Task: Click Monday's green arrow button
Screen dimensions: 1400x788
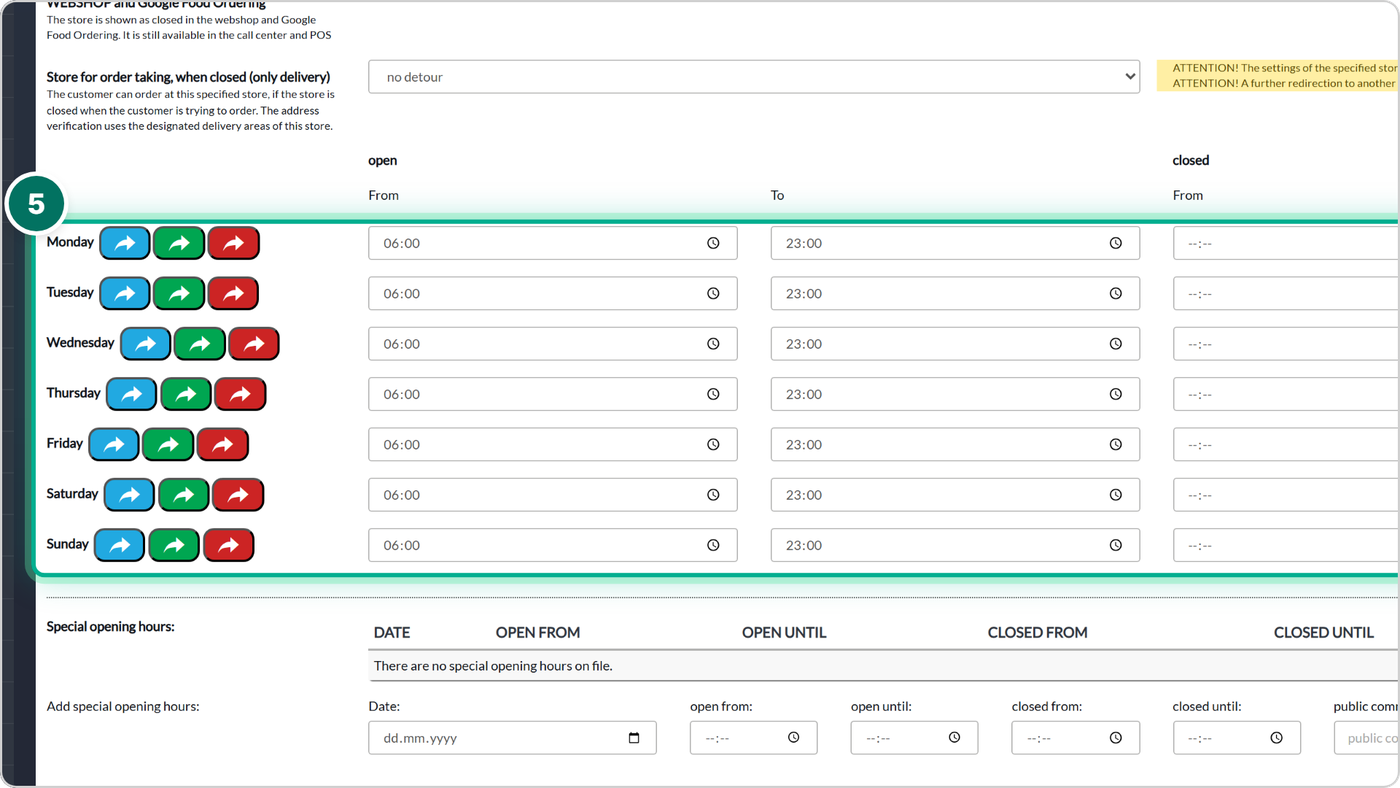Action: click(x=179, y=243)
